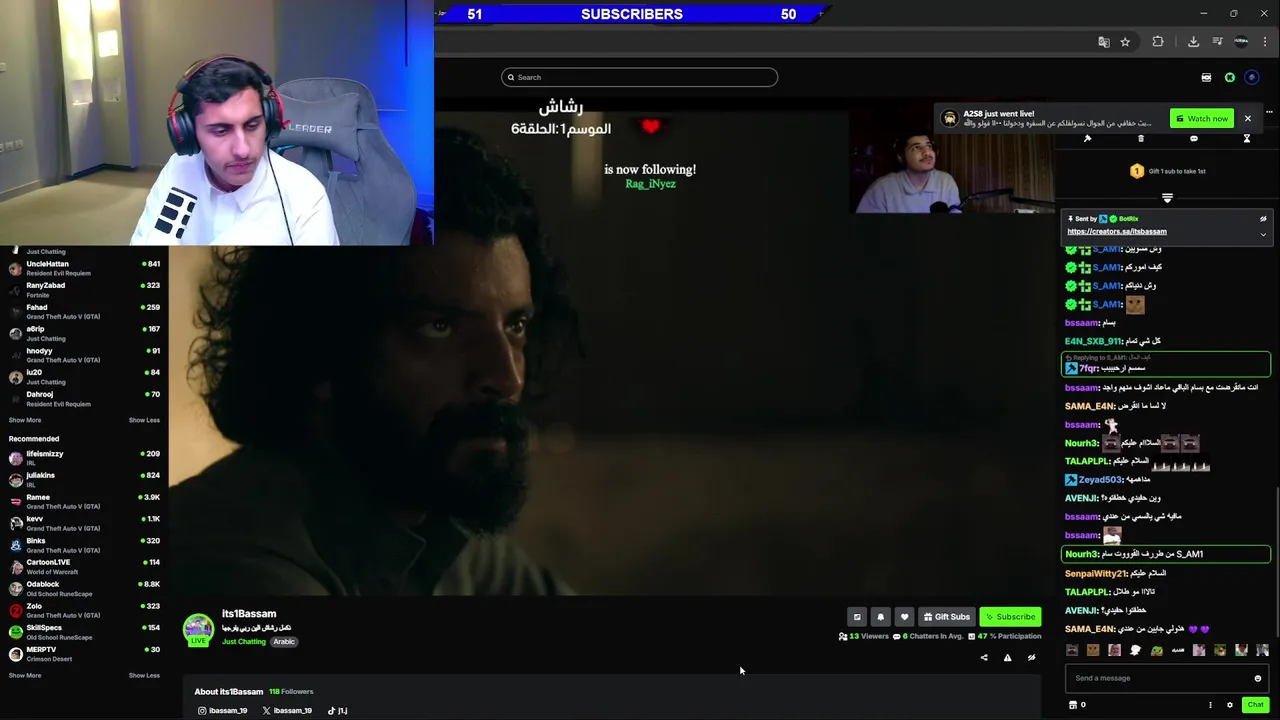
Task: Open the TikTok j1.j link
Action: click(x=337, y=711)
